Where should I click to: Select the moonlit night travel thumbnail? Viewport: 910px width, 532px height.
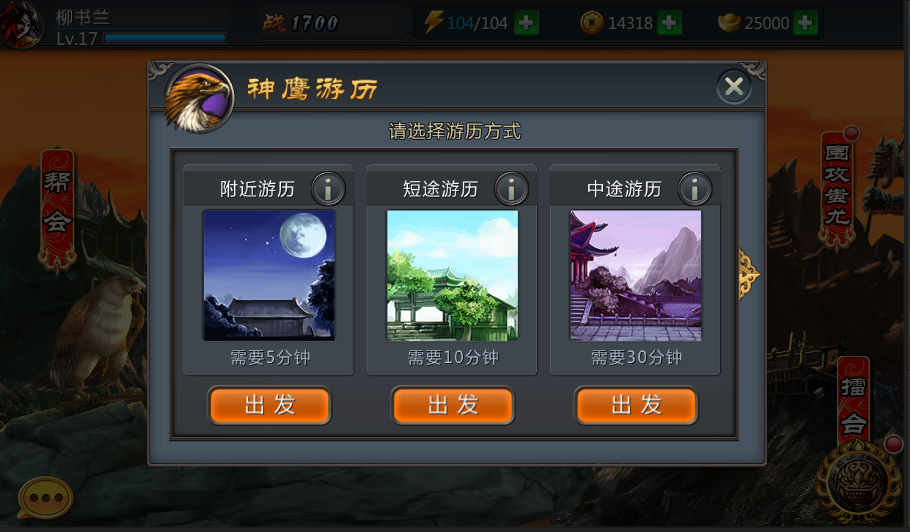click(x=269, y=275)
